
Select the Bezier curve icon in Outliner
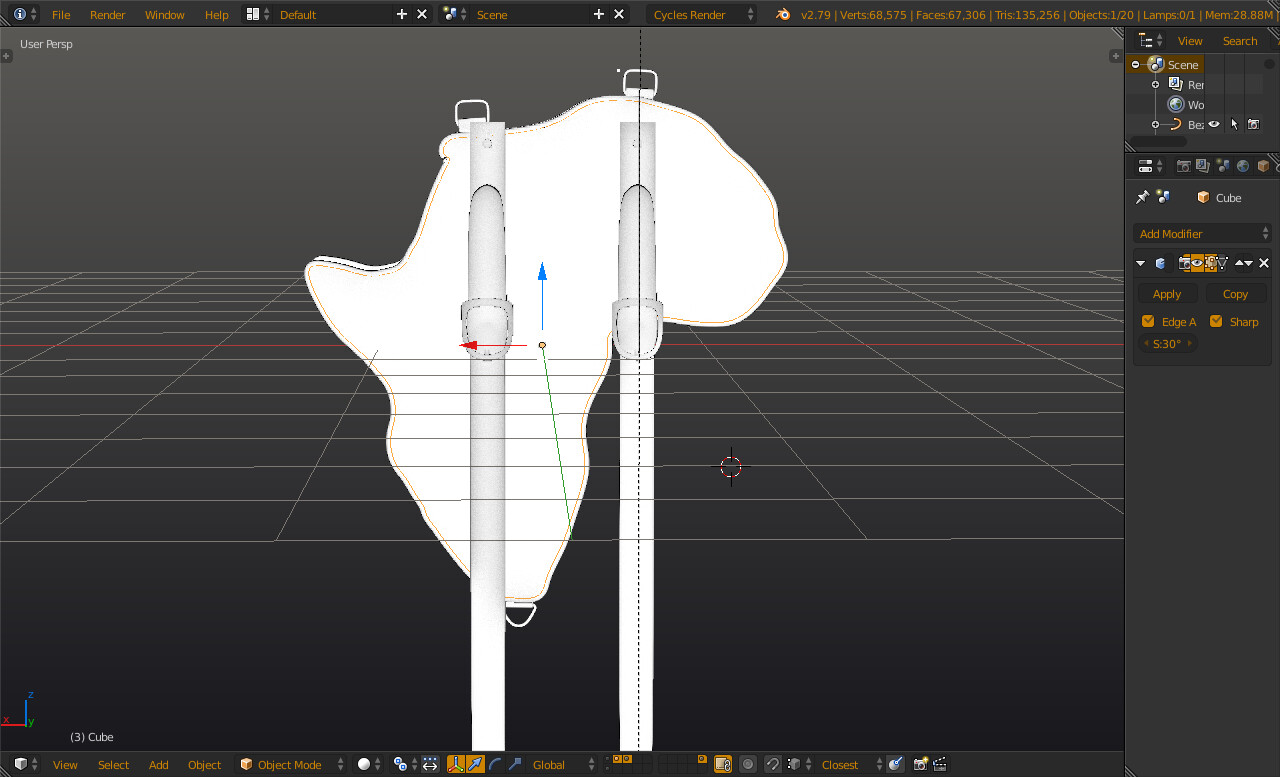(1176, 124)
